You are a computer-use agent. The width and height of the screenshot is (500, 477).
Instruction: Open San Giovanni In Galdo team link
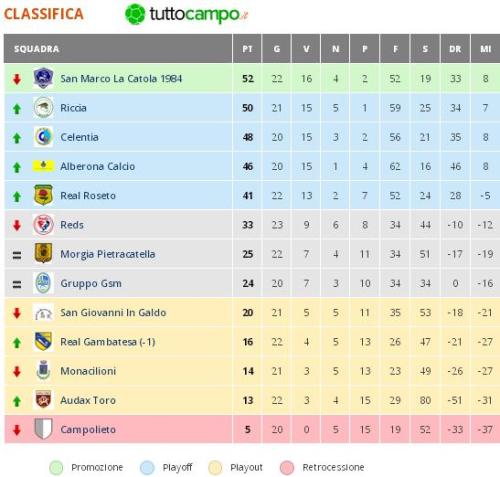coord(113,313)
